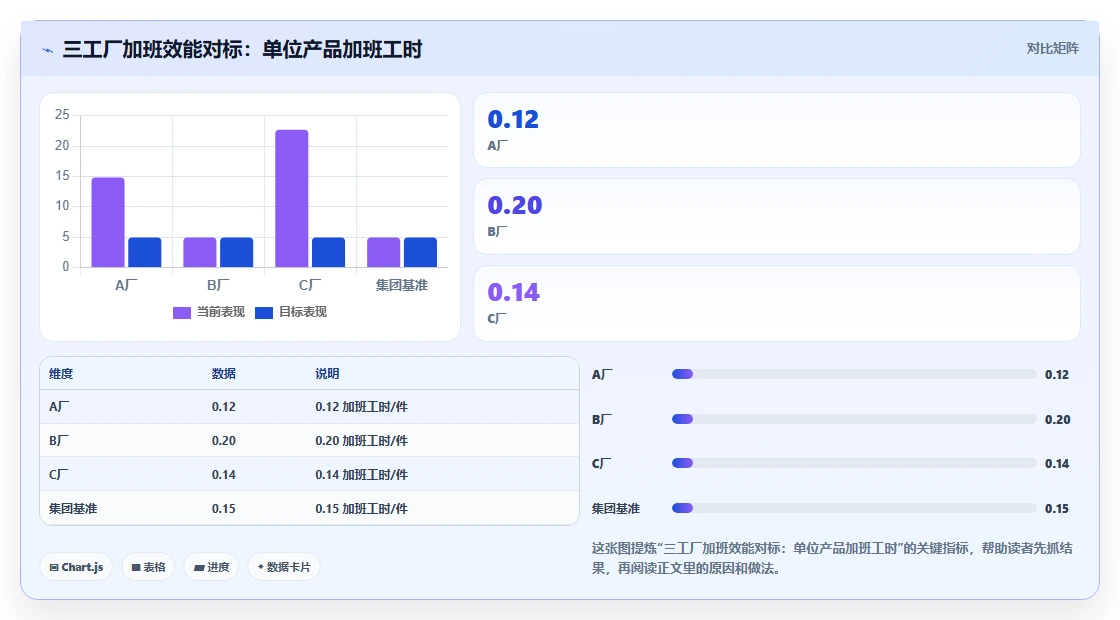1120x620 pixels.
Task: Open the 0.14 C厂 data card
Action: click(x=776, y=304)
